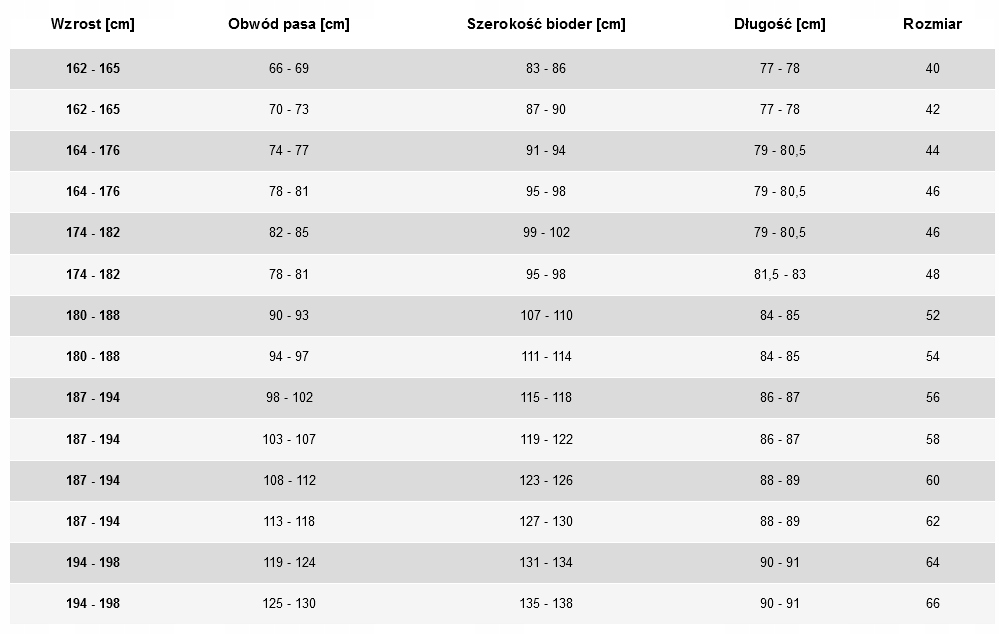
Task: Select size 42 cell
Action: pos(932,109)
